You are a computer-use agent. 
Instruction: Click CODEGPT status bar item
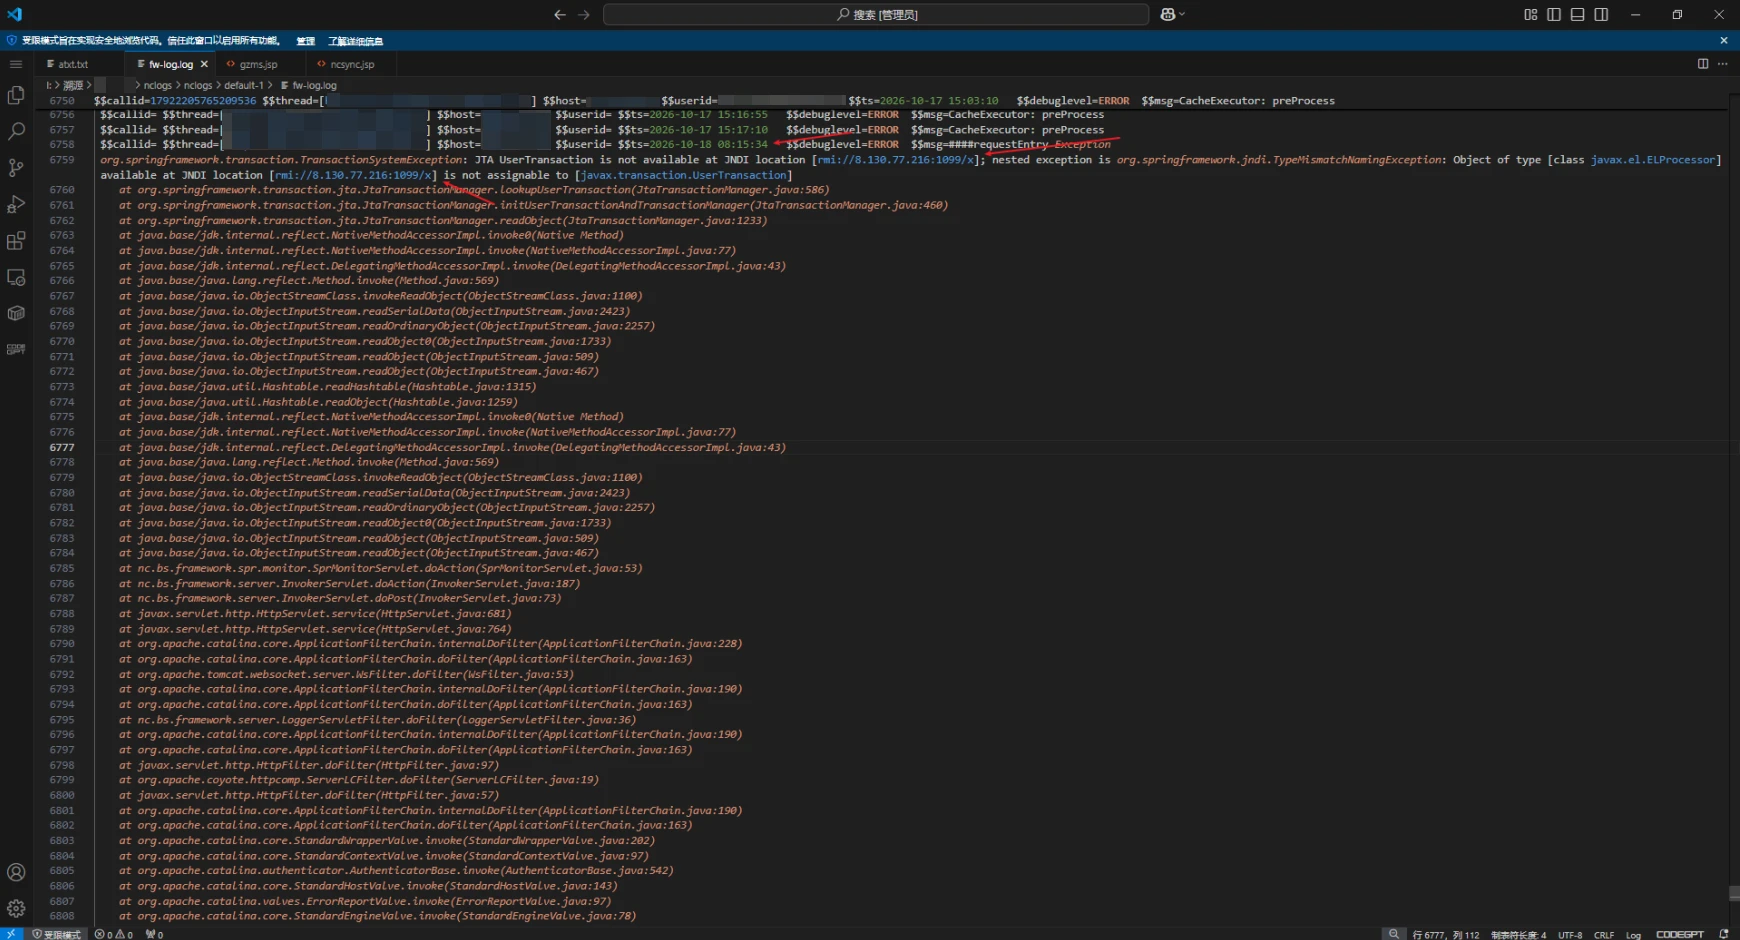tap(1680, 934)
